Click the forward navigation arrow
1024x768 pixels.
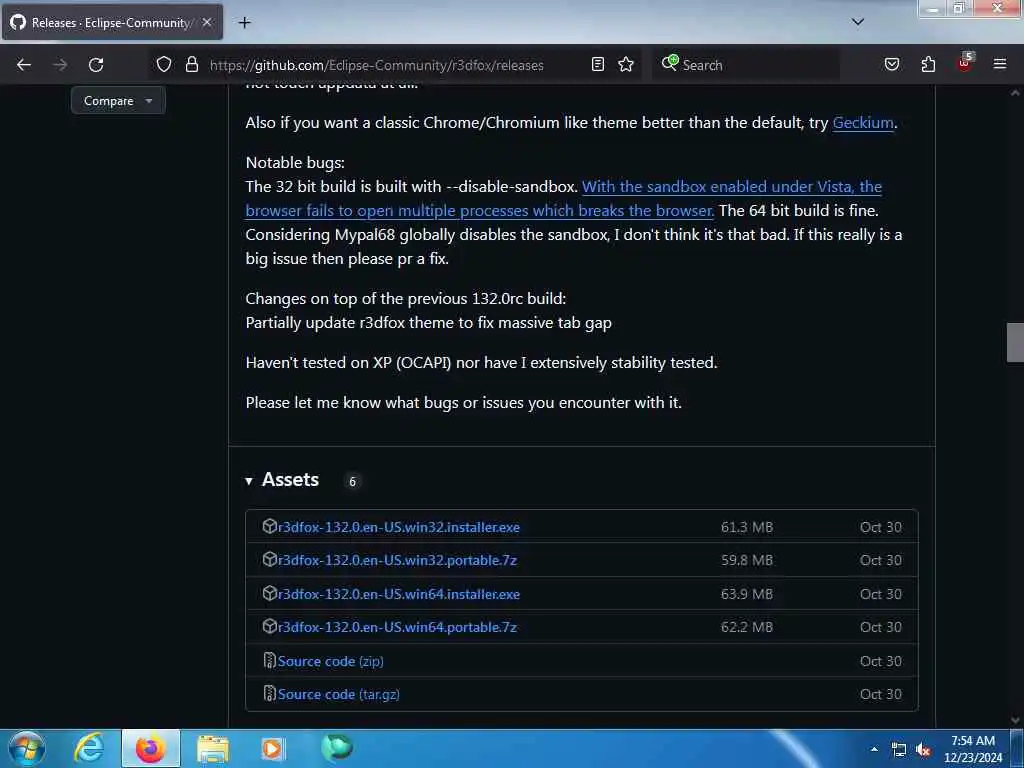click(x=60, y=65)
